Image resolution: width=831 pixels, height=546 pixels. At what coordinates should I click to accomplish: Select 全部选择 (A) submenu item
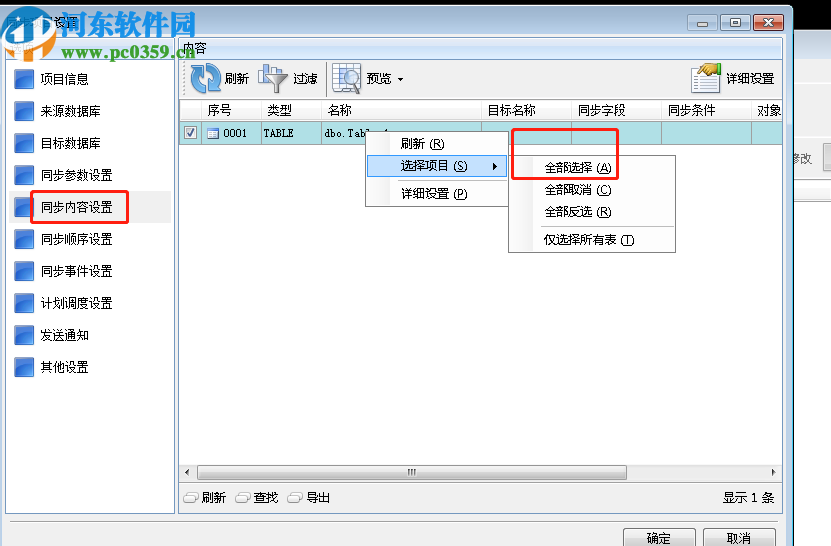coord(592,168)
